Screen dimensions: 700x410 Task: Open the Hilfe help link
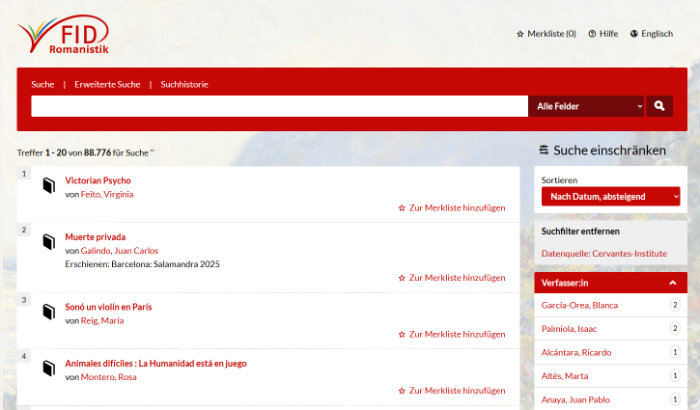[x=603, y=34]
